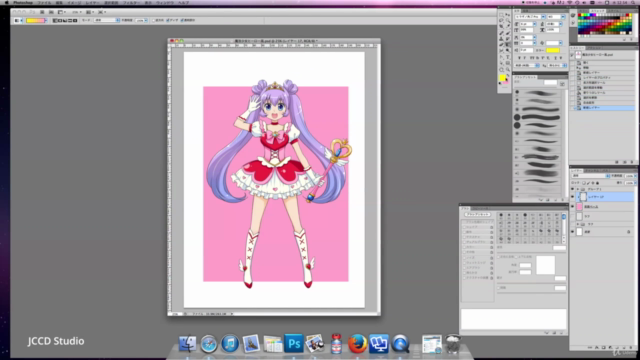
Task: Hide the locked 背景 layer
Action: pyautogui.click(x=573, y=232)
